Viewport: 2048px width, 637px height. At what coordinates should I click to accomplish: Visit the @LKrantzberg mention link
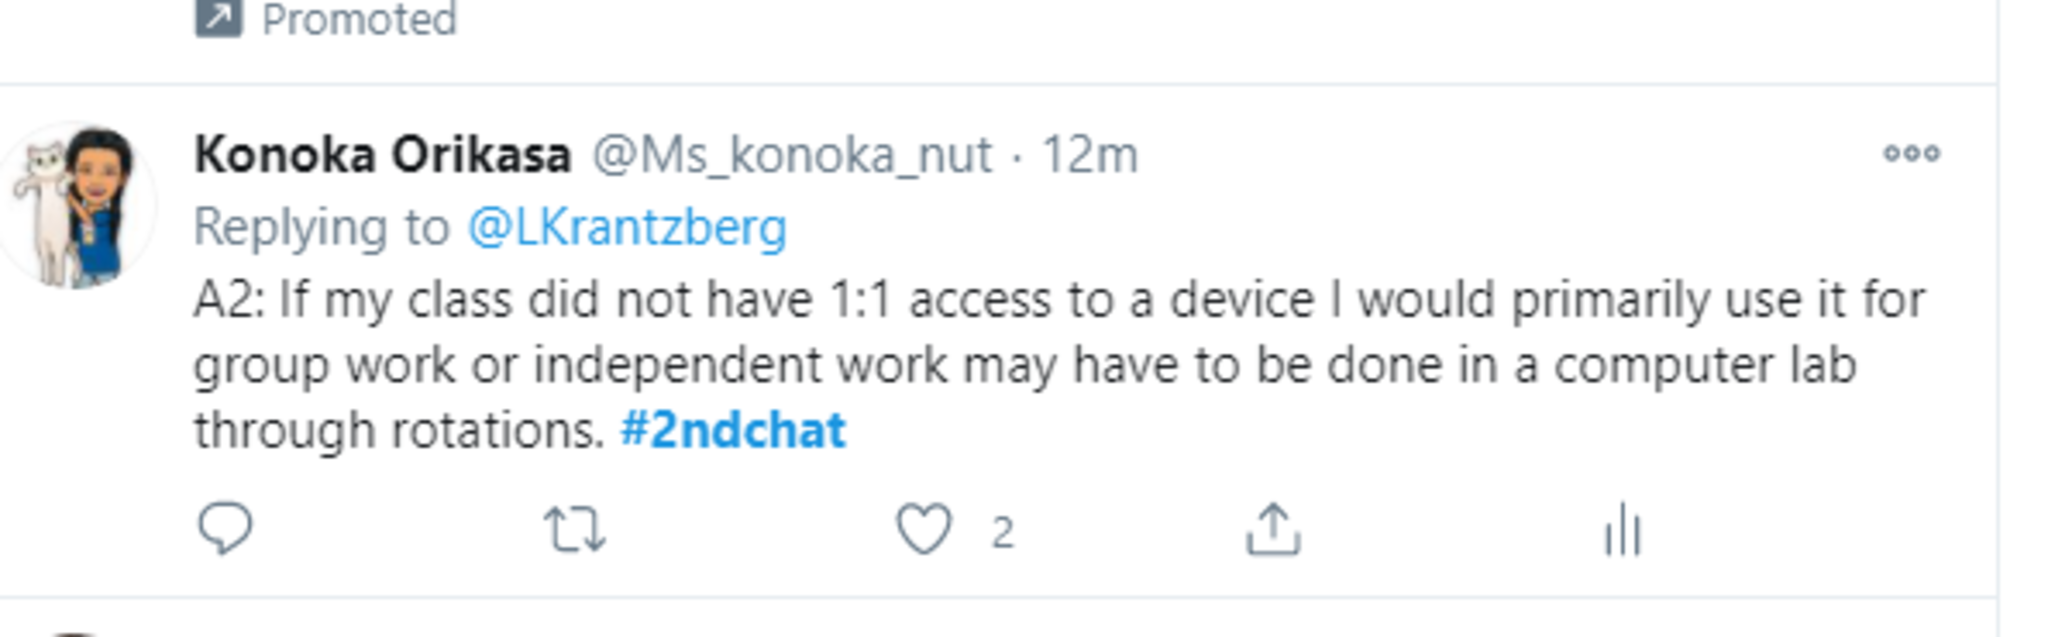pos(627,227)
